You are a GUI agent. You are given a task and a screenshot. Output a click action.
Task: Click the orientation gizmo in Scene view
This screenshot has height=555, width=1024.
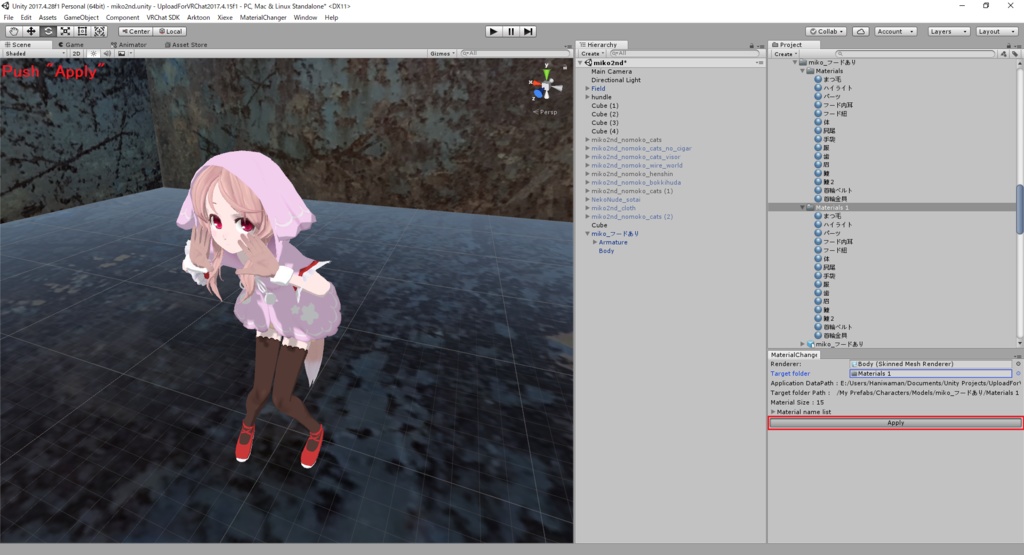pyautogui.click(x=545, y=86)
